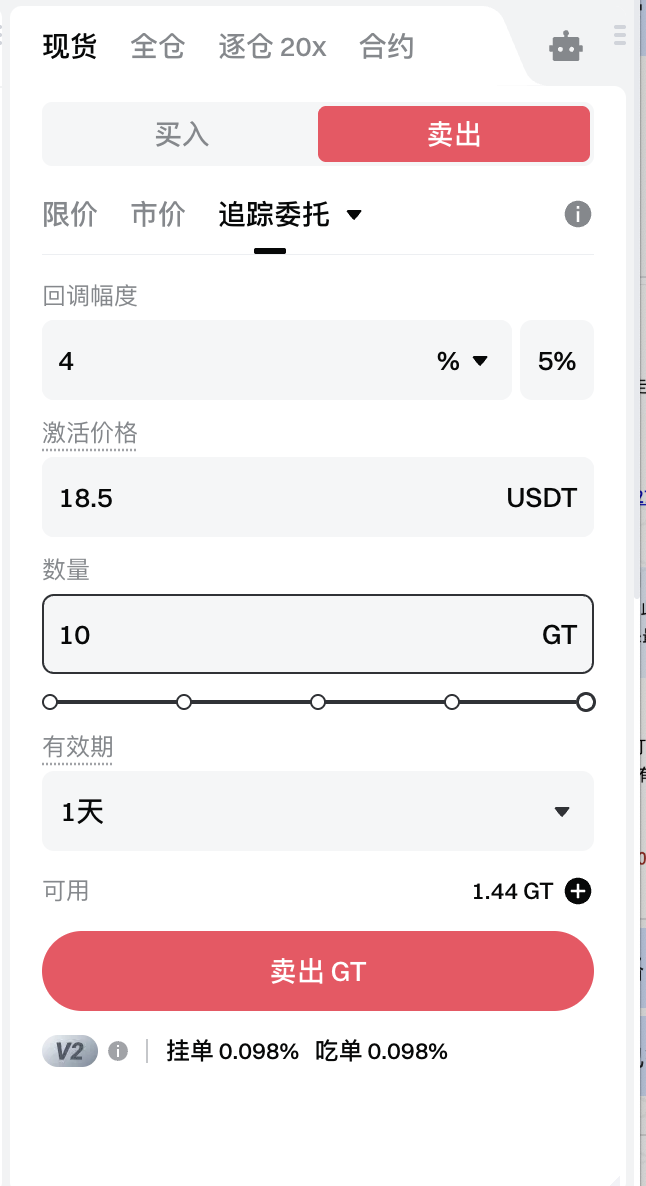Image resolution: width=646 pixels, height=1186 pixels.
Task: Expand the 追踪委托 order type dropdown arrow
Action: point(353,214)
